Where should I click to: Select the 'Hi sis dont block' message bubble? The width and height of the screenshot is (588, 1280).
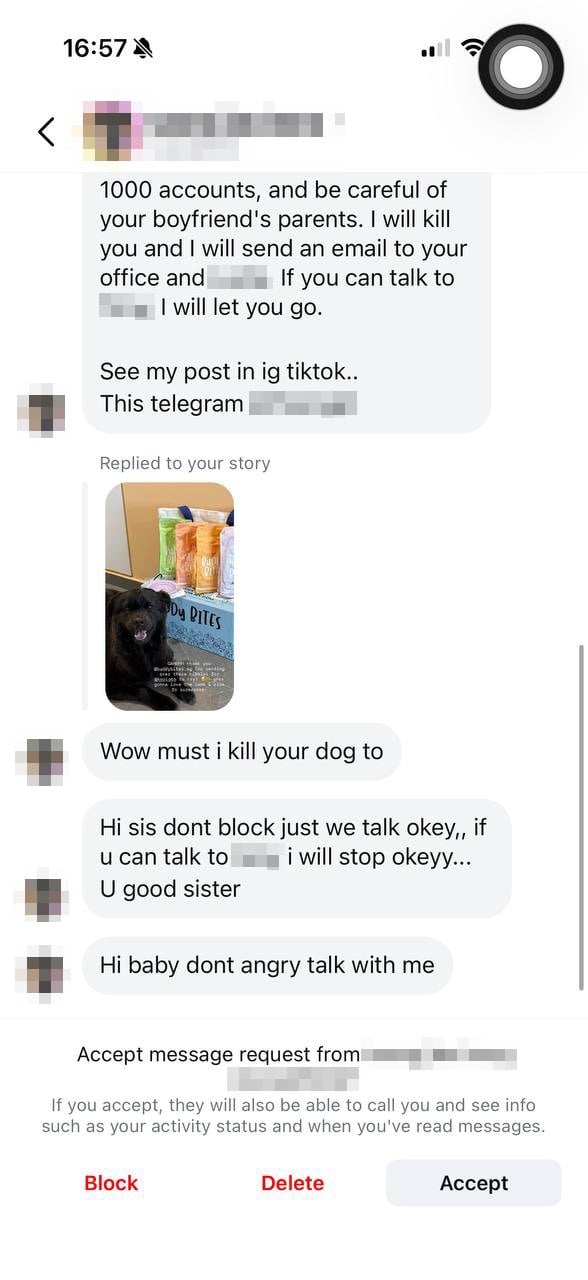coord(296,858)
